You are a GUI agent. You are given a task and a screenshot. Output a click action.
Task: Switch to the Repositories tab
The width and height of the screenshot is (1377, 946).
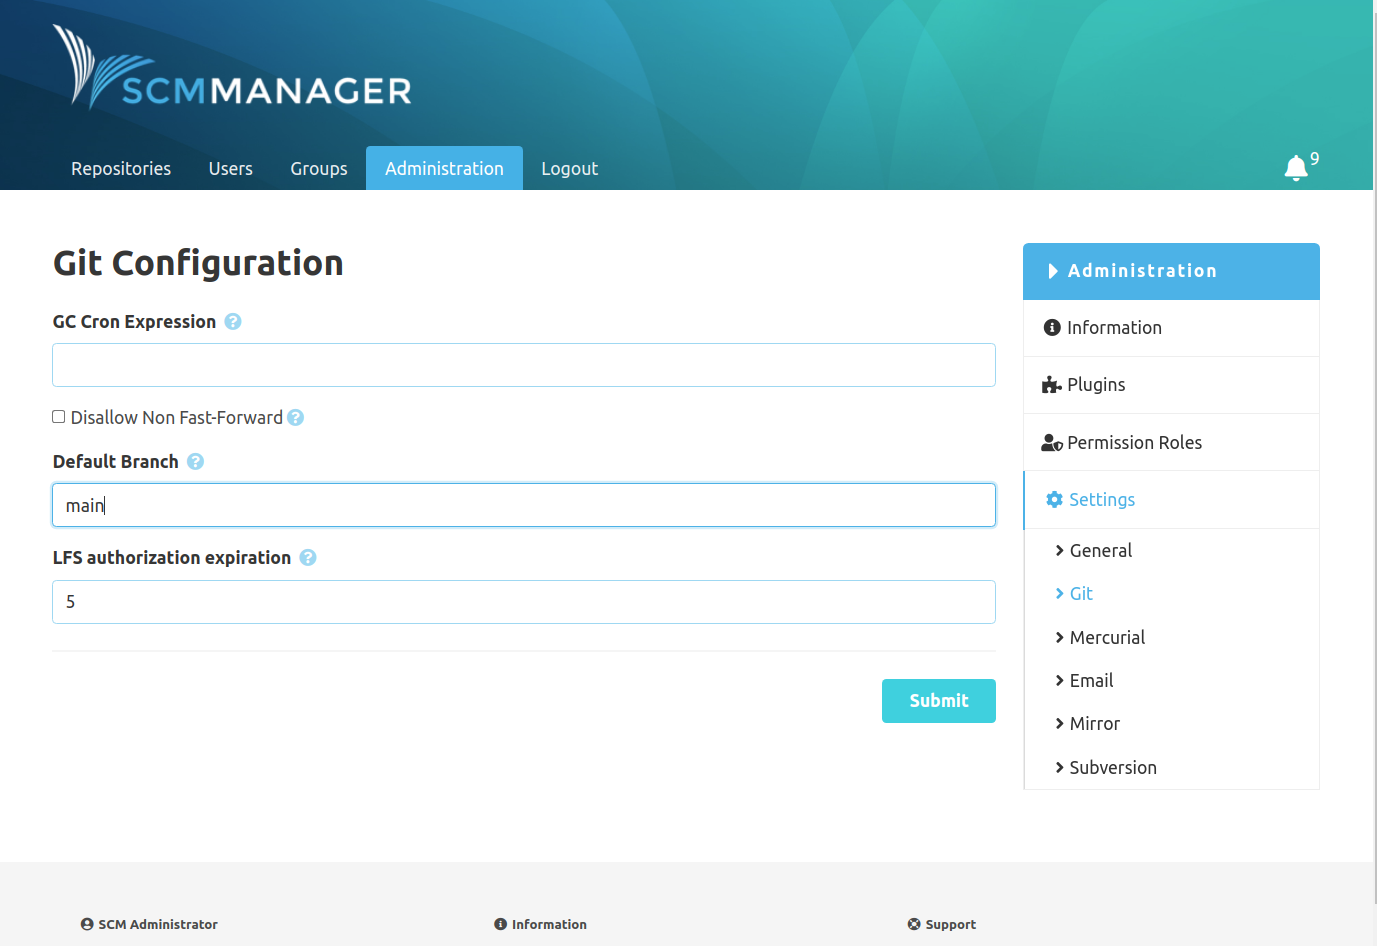[x=120, y=168]
